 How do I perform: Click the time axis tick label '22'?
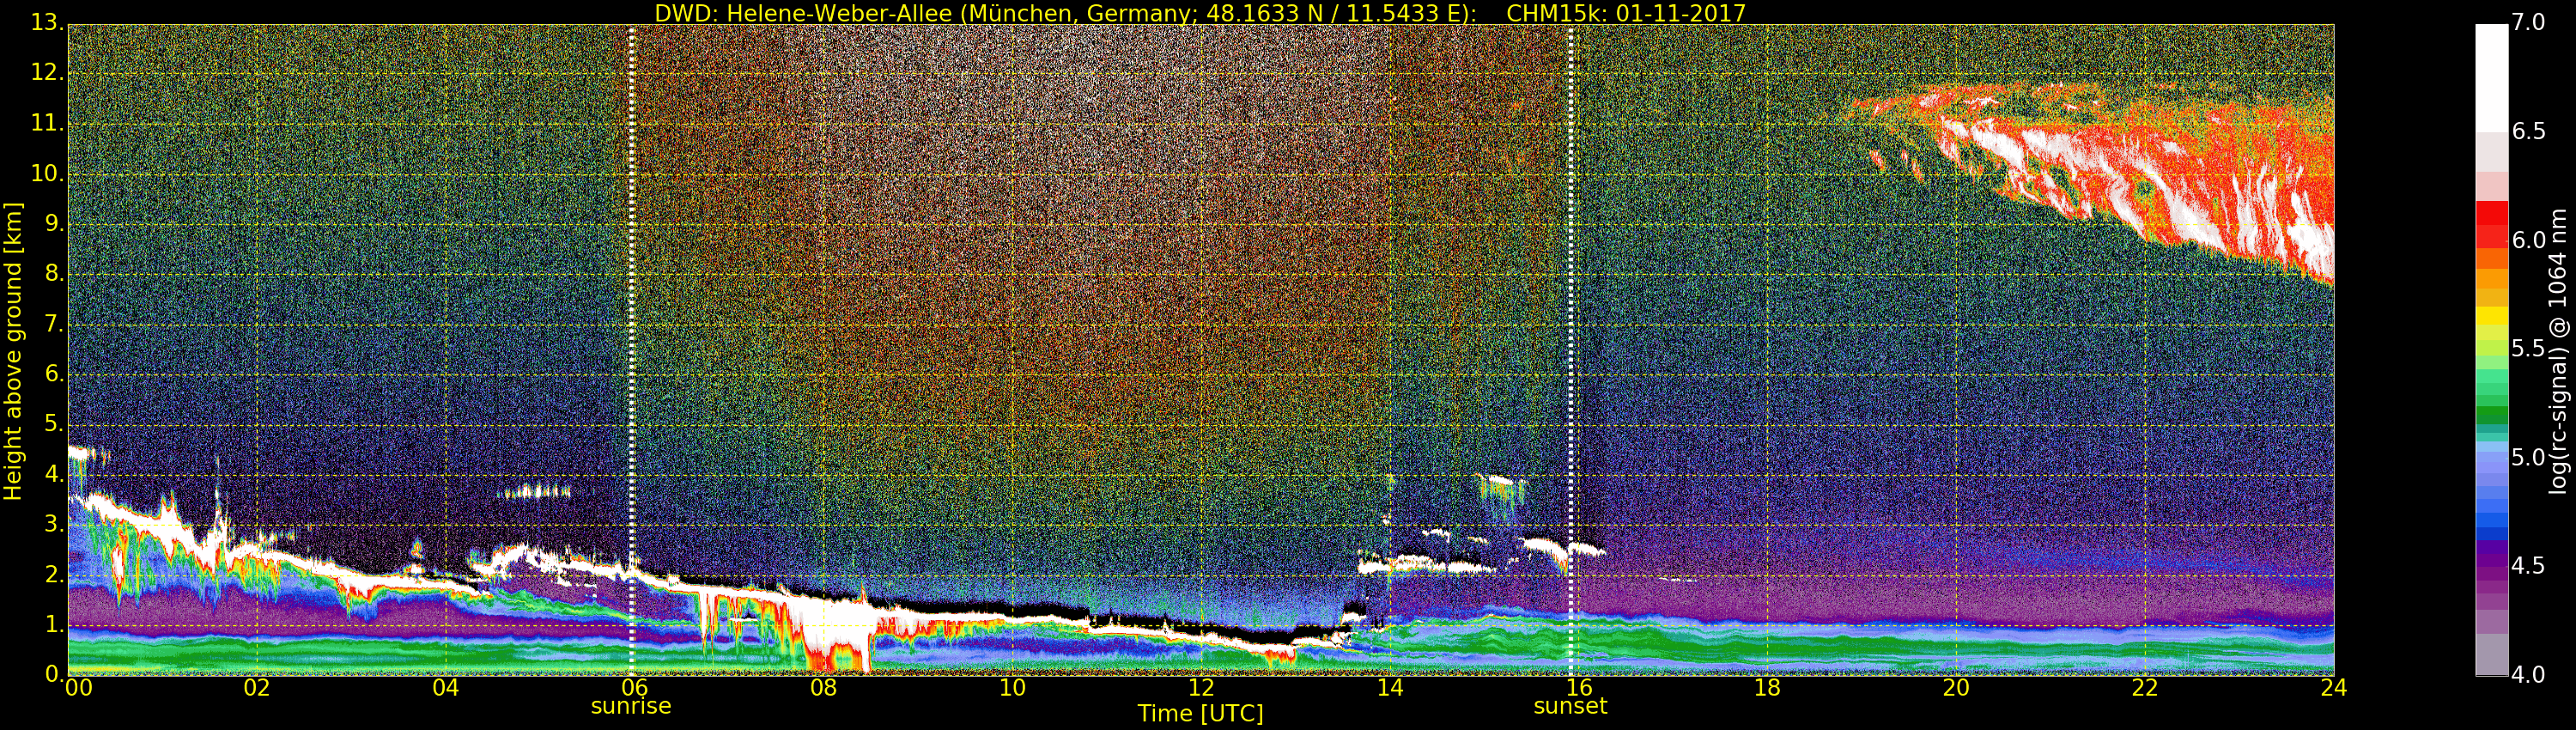pos(2145,688)
